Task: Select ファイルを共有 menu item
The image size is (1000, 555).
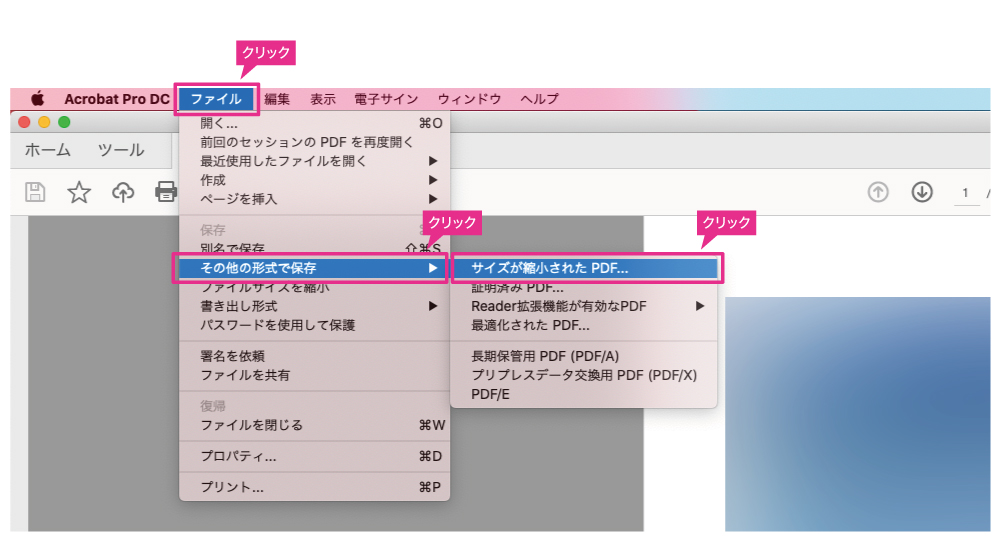Action: pyautogui.click(x=314, y=375)
